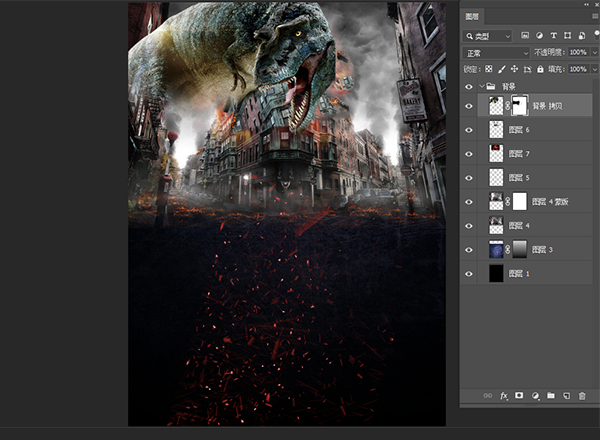Viewport: 600px width, 440px height.
Task: Click the new layer icon
Action: click(x=565, y=396)
